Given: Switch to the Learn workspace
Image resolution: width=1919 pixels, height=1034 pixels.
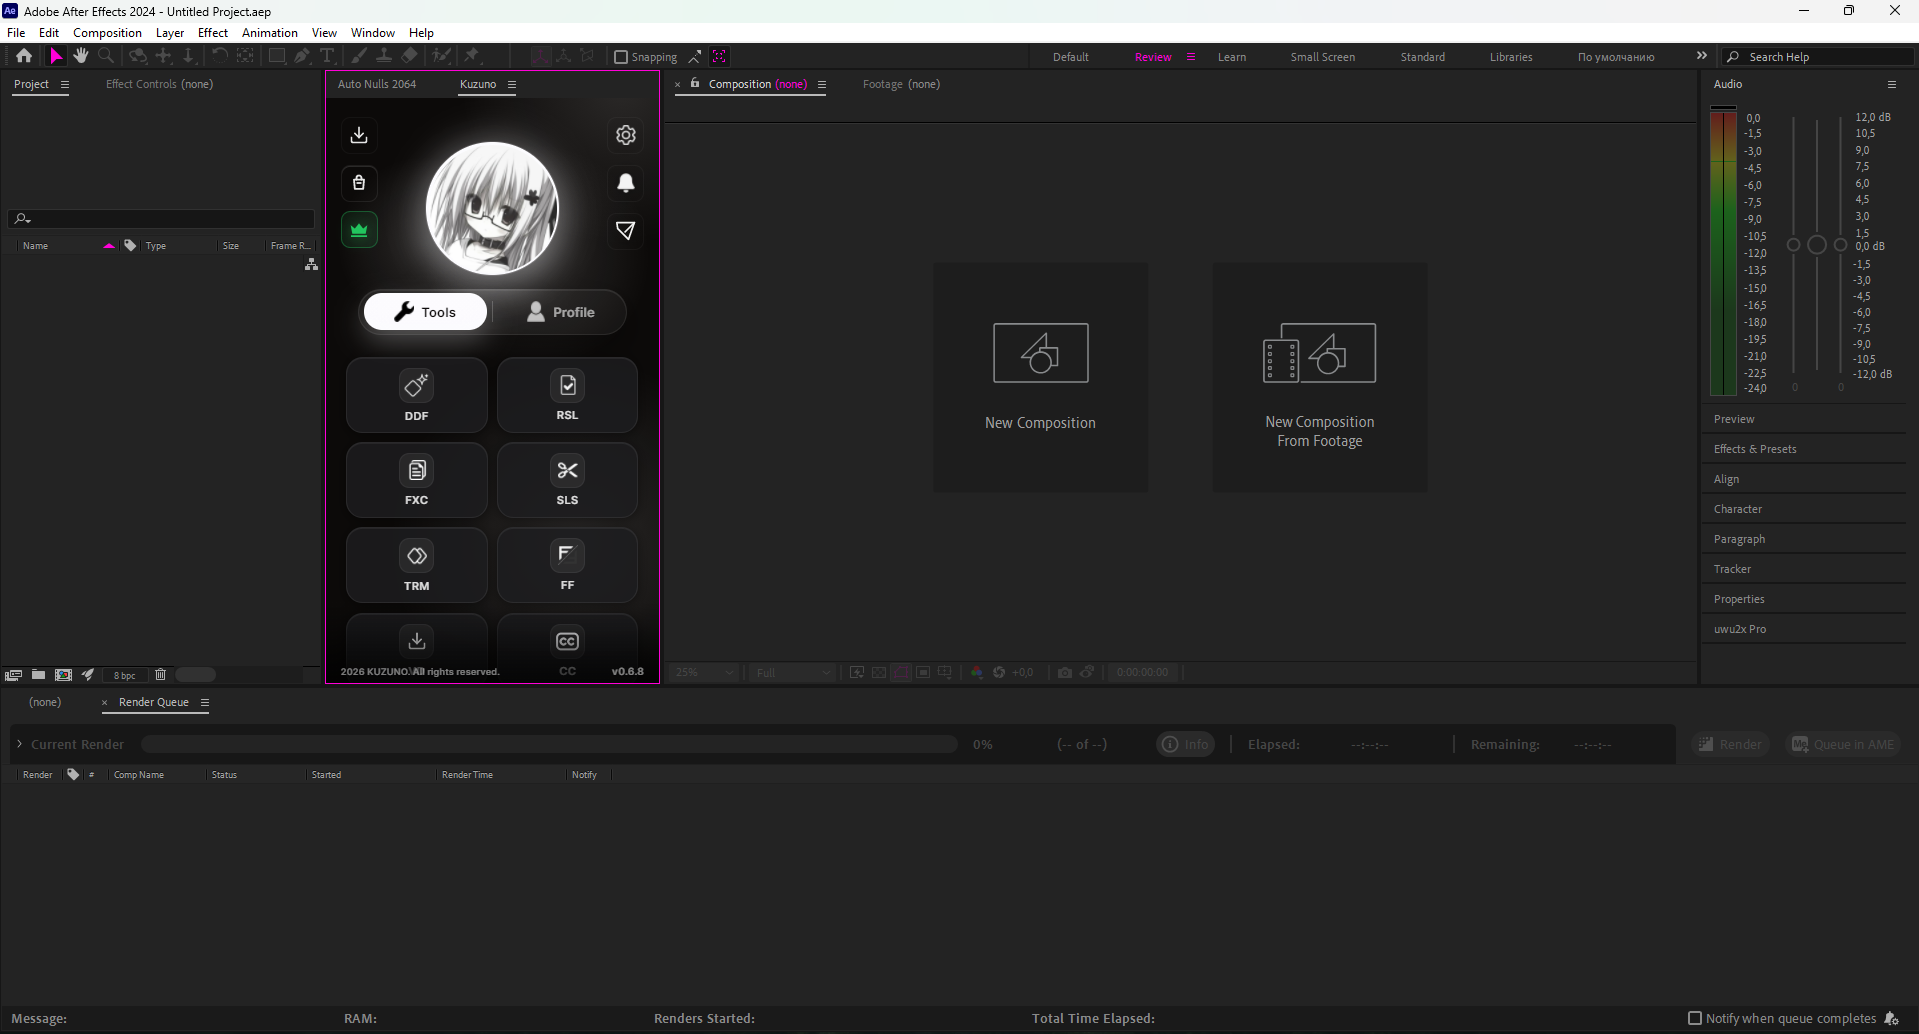Looking at the screenshot, I should pos(1232,57).
